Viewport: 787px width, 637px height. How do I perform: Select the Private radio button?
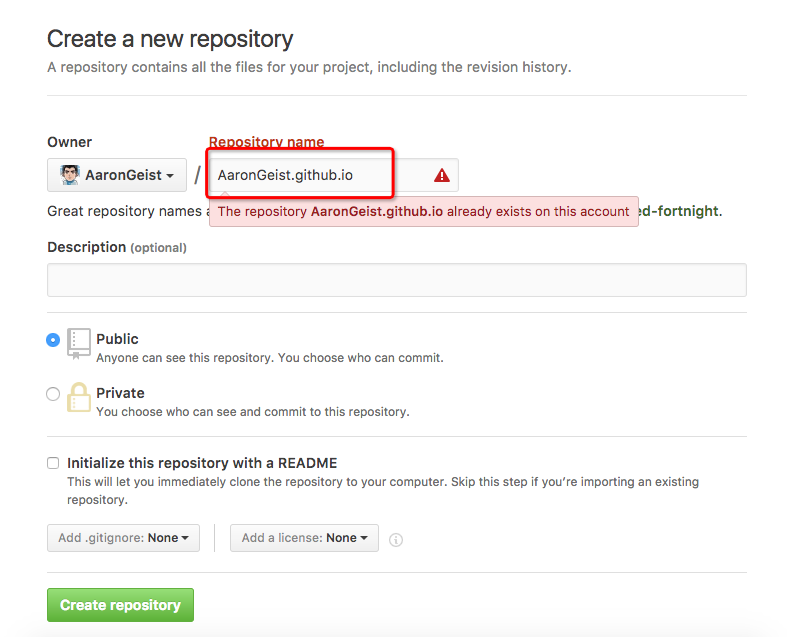[53, 394]
